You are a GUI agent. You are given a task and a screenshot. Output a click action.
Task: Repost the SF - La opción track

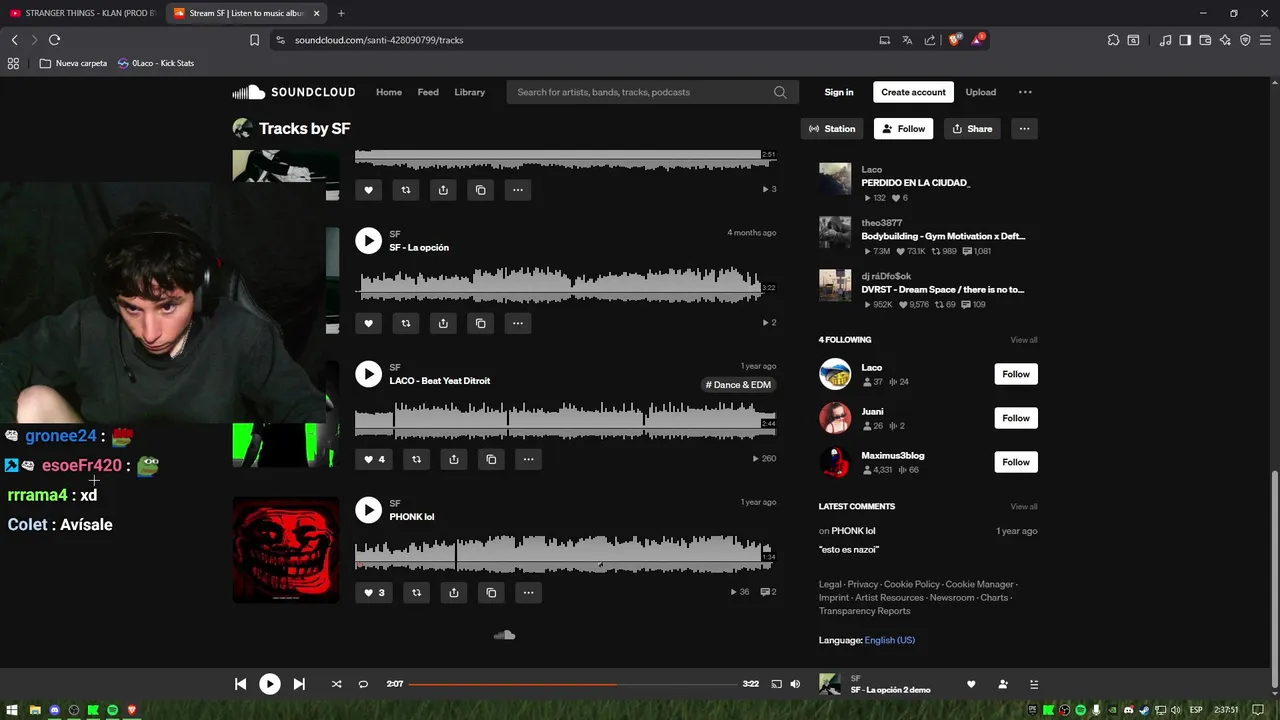(x=406, y=323)
